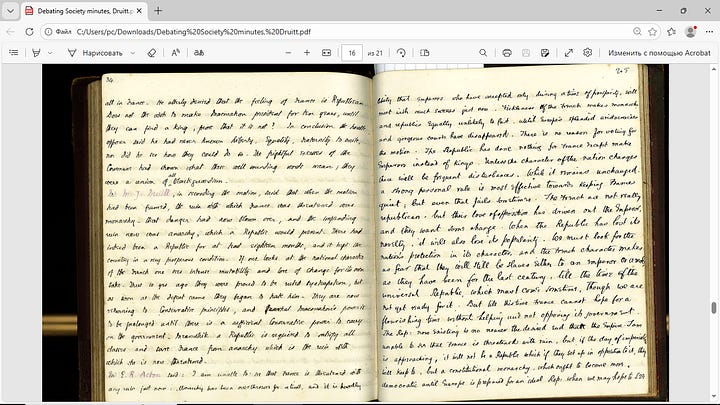Click the vertical scrollbar thumb
Screen dimensions: 720x405
pyautogui.click(x=714, y=308)
